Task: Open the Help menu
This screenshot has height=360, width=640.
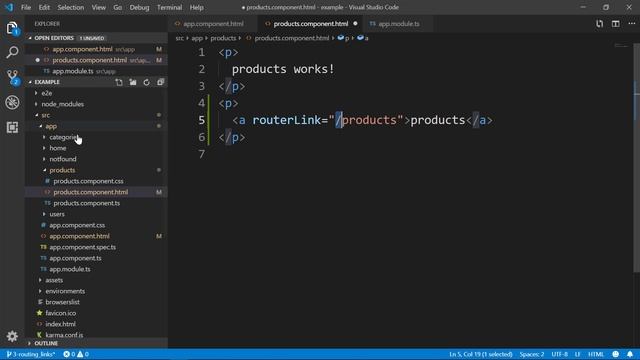Action: tap(196, 7)
